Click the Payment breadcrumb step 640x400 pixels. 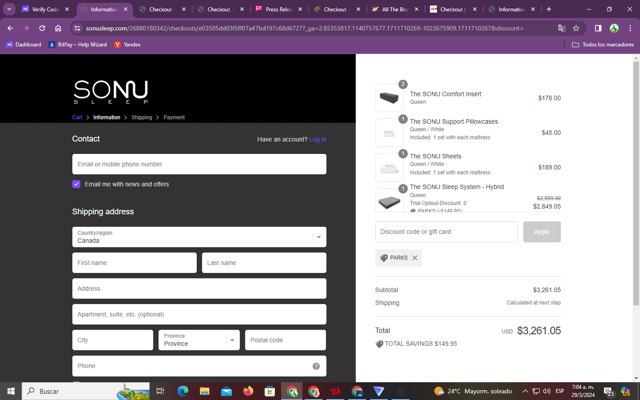(174, 118)
